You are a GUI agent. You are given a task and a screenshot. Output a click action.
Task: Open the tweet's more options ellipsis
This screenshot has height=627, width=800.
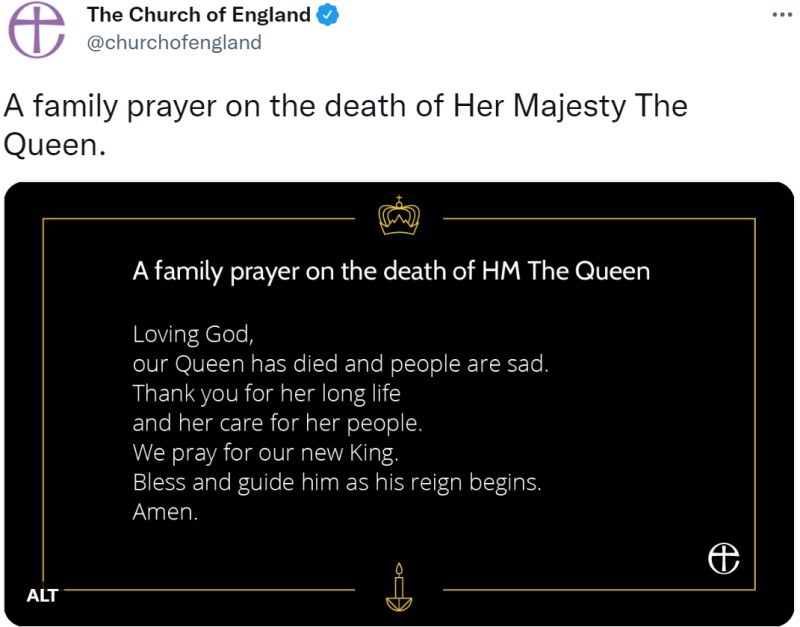pos(782,15)
